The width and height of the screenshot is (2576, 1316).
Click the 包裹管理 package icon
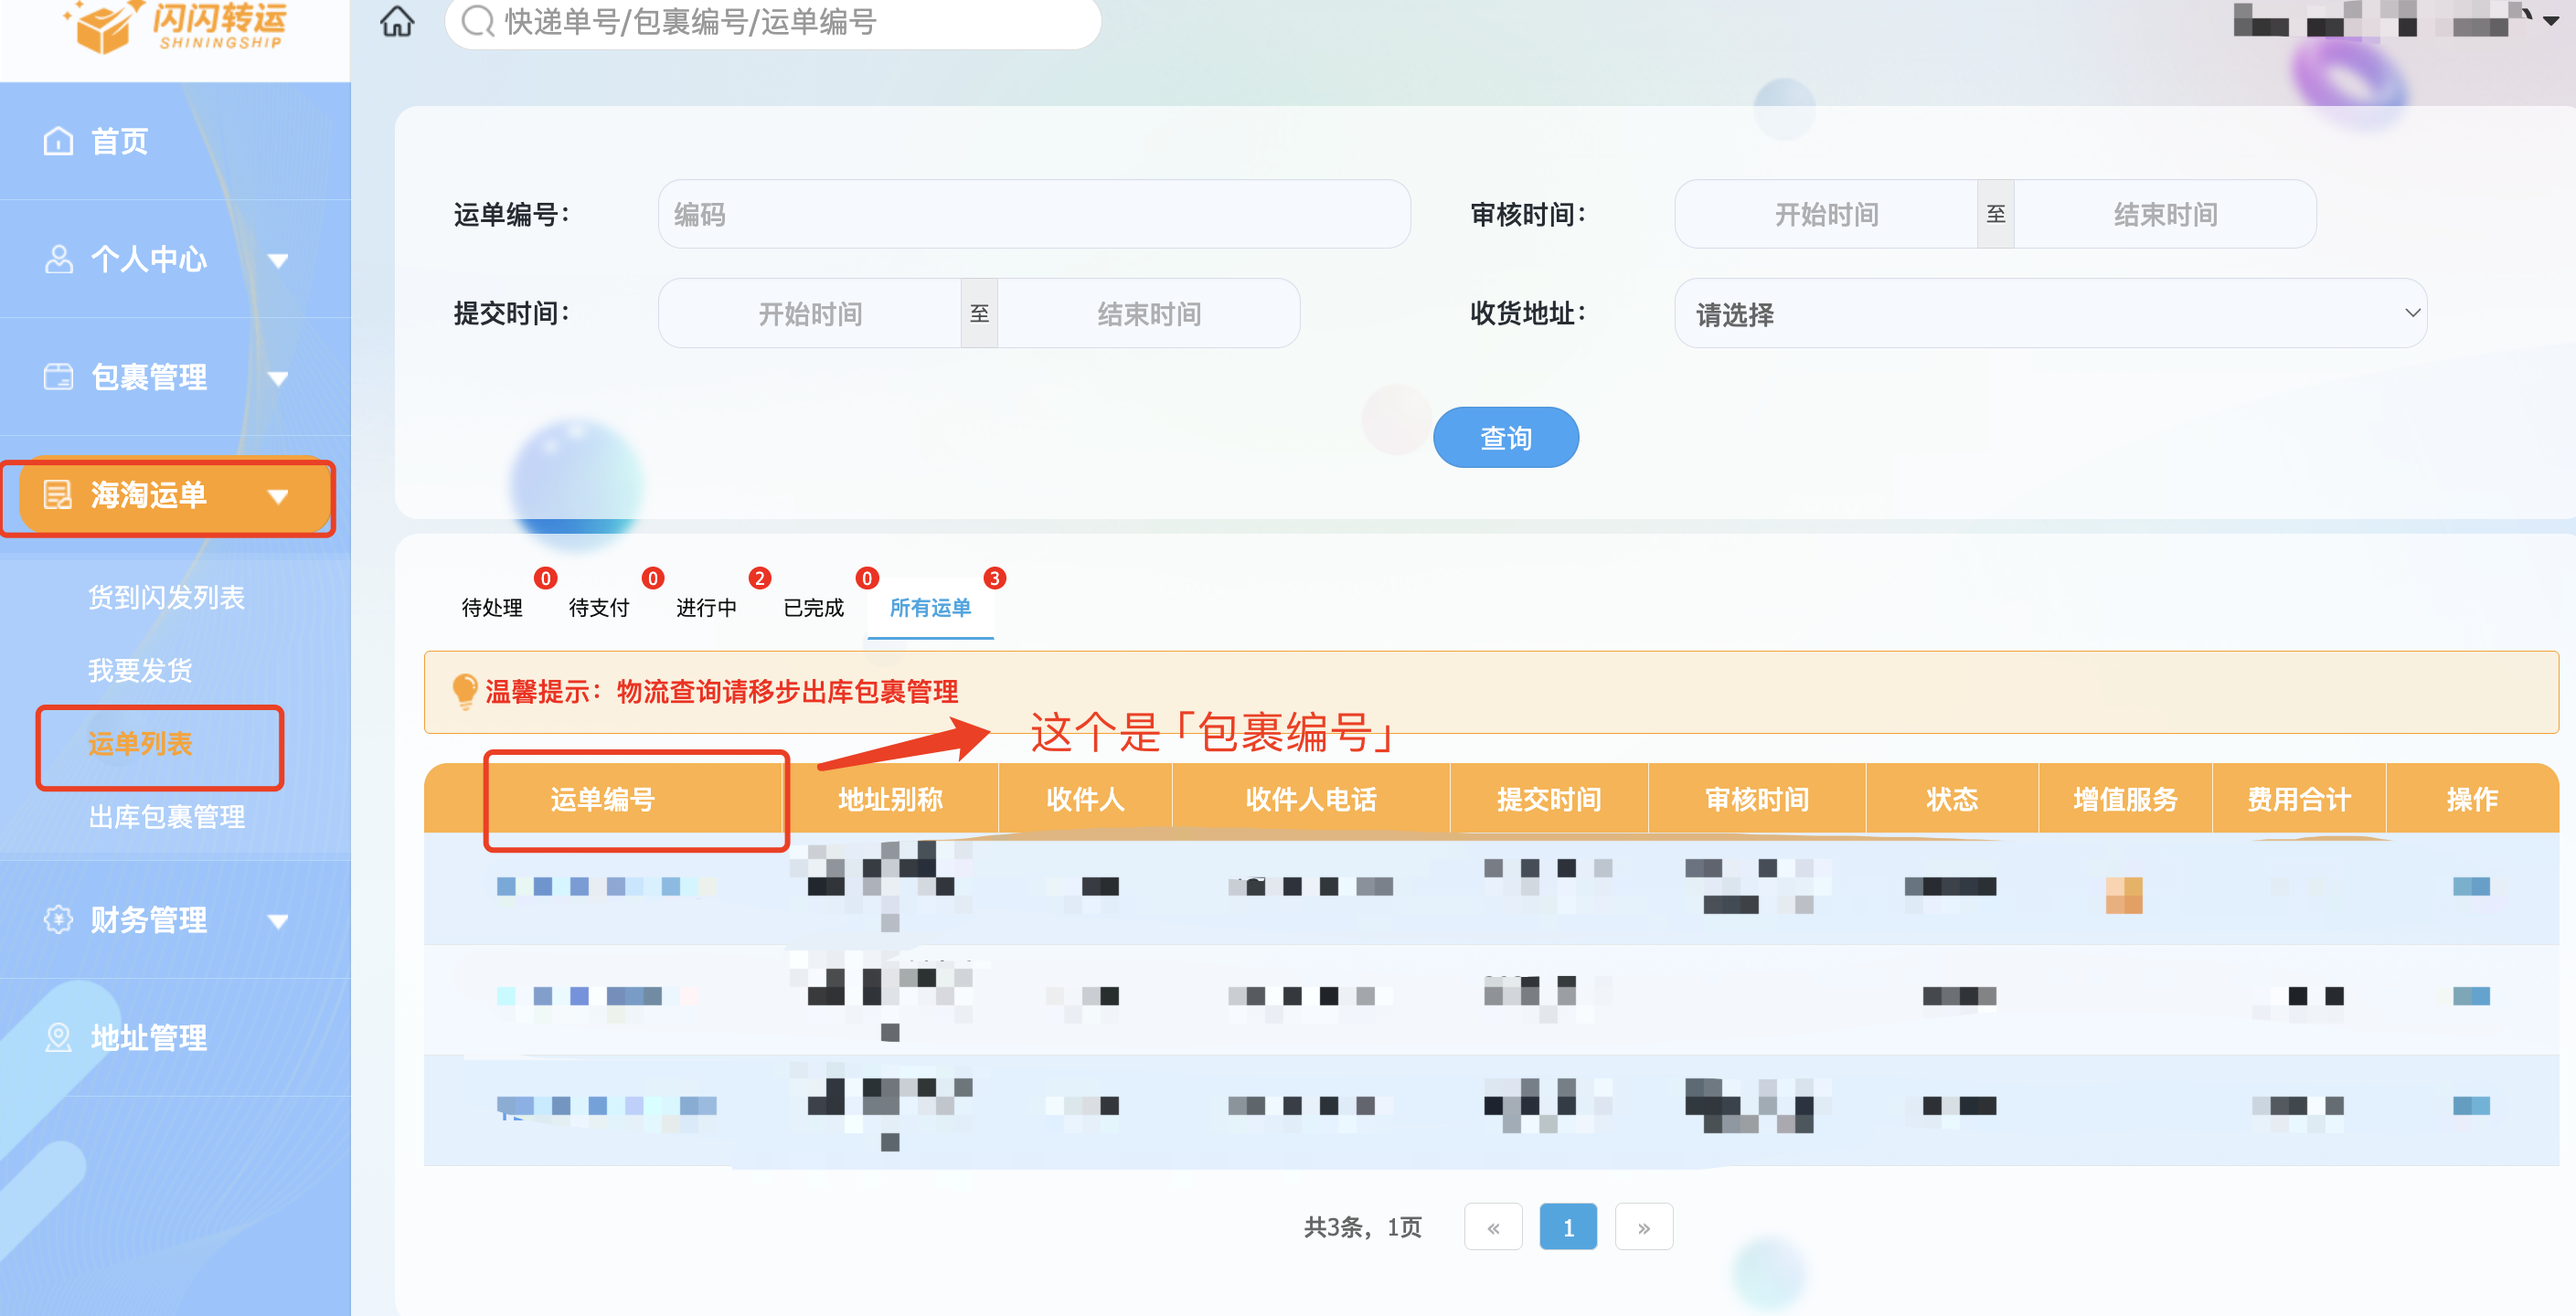click(58, 377)
